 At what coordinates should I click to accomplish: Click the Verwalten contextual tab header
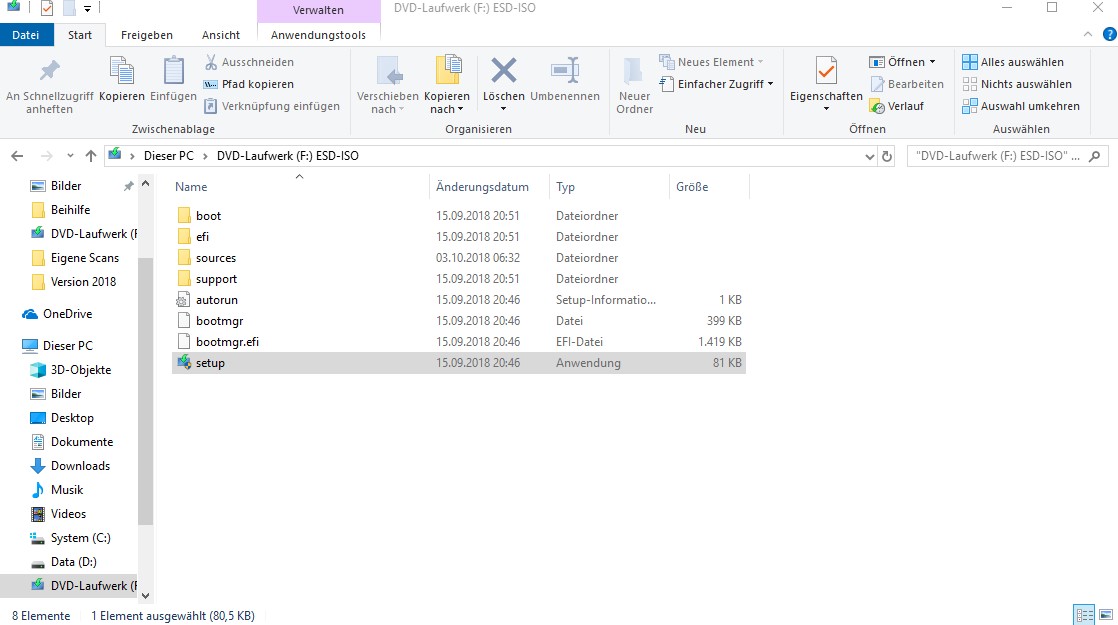pyautogui.click(x=318, y=10)
